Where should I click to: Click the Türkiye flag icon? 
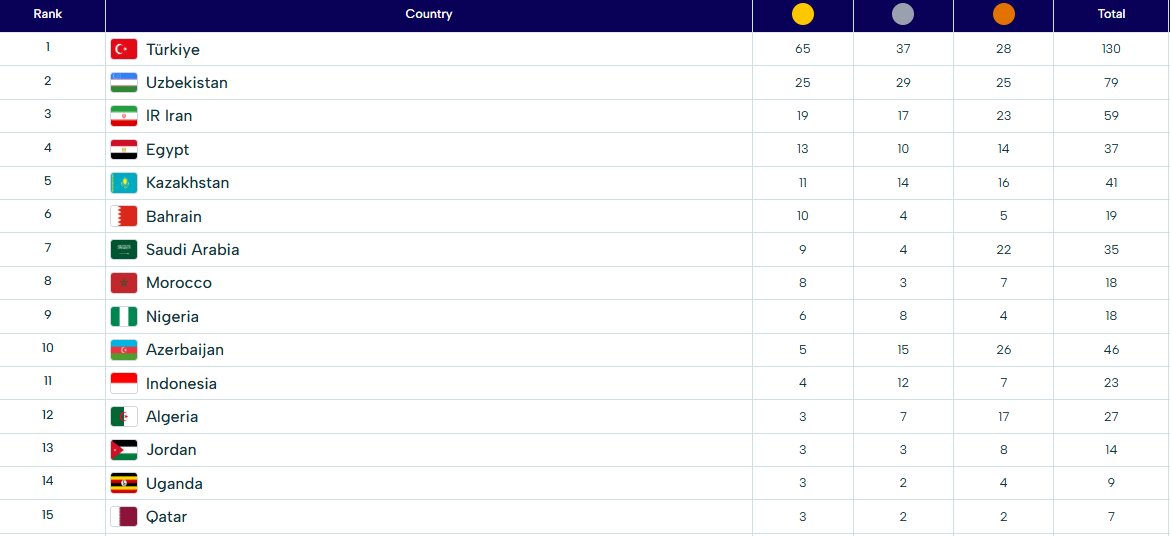(x=124, y=49)
